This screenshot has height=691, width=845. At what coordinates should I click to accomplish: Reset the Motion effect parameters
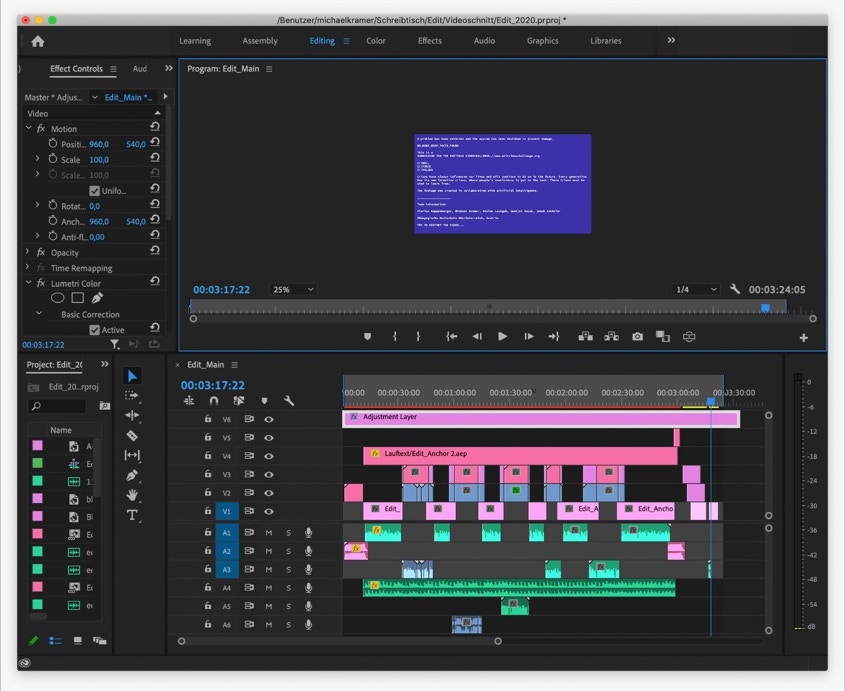click(x=155, y=128)
